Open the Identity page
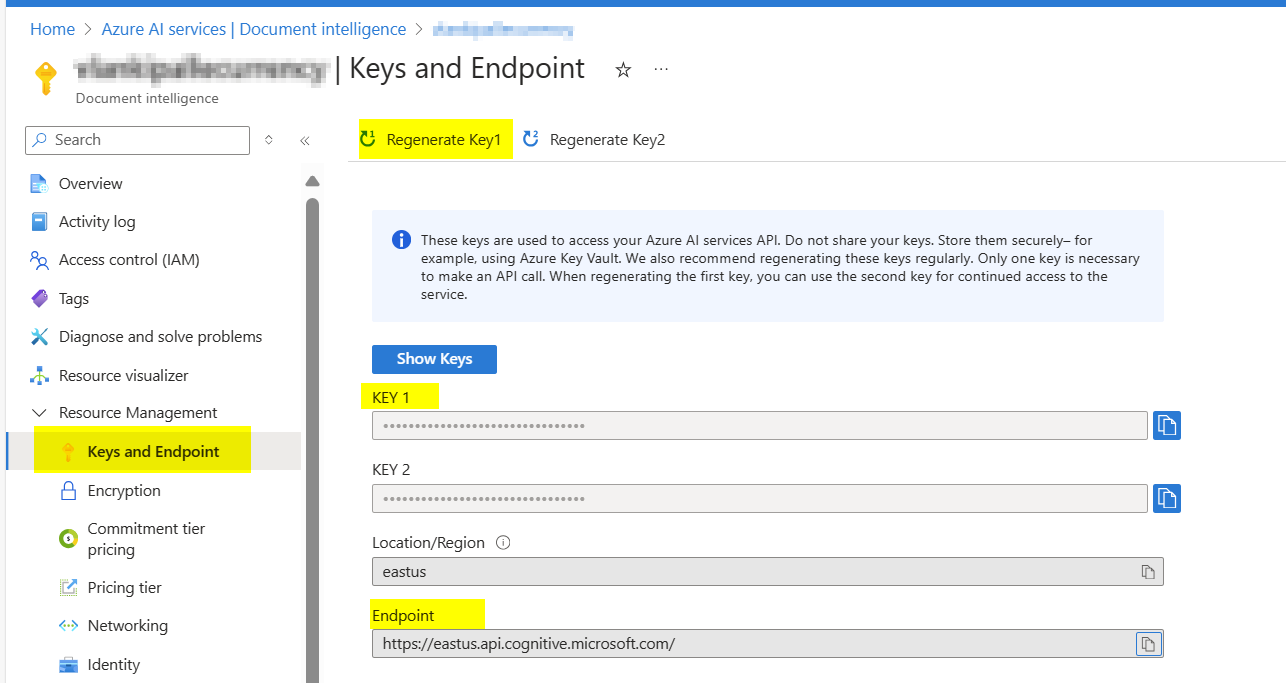 113,665
